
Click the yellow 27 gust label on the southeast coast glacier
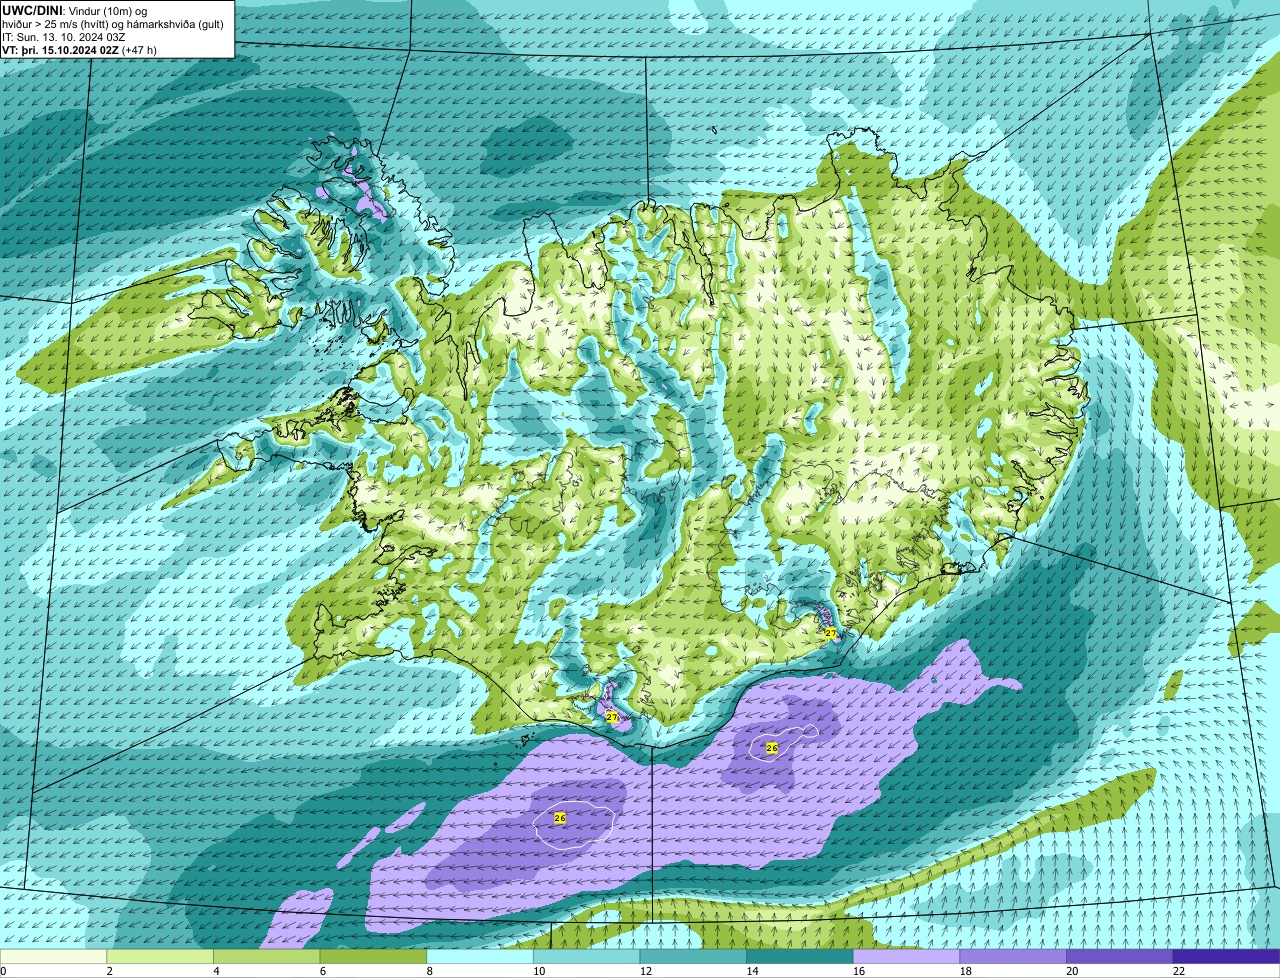coord(831,633)
